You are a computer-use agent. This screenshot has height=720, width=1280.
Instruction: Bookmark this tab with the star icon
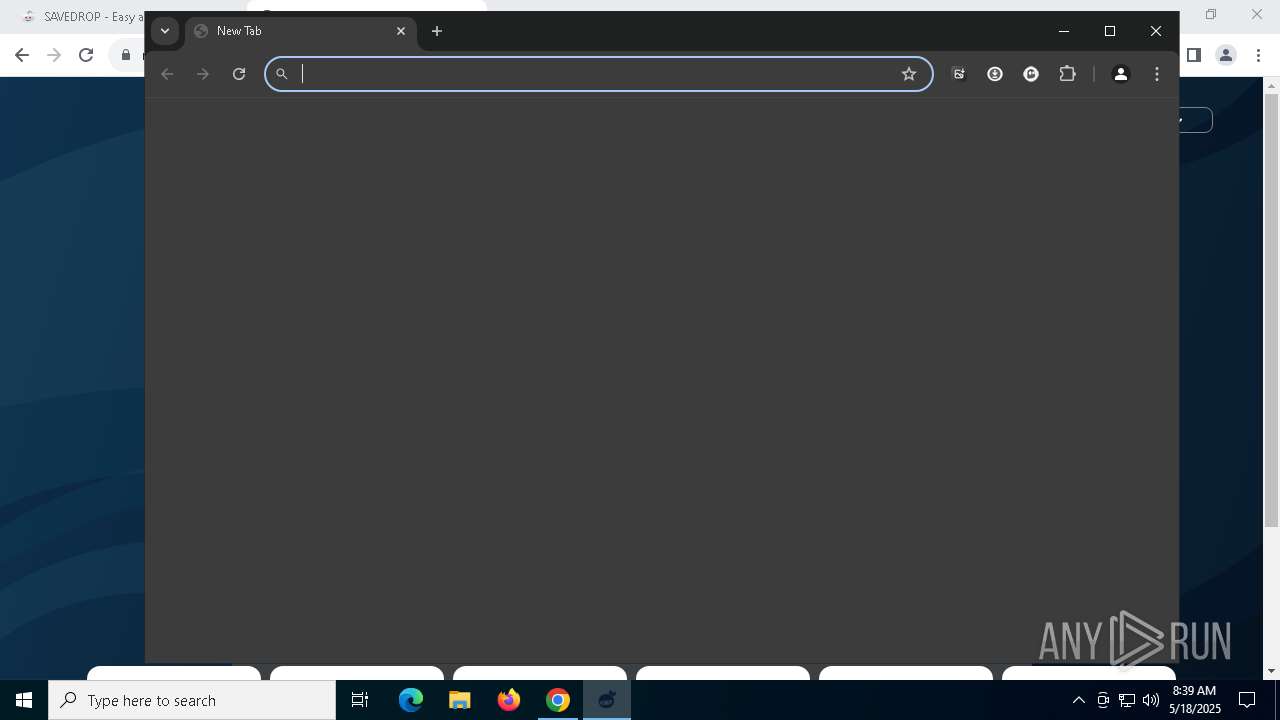click(x=909, y=74)
